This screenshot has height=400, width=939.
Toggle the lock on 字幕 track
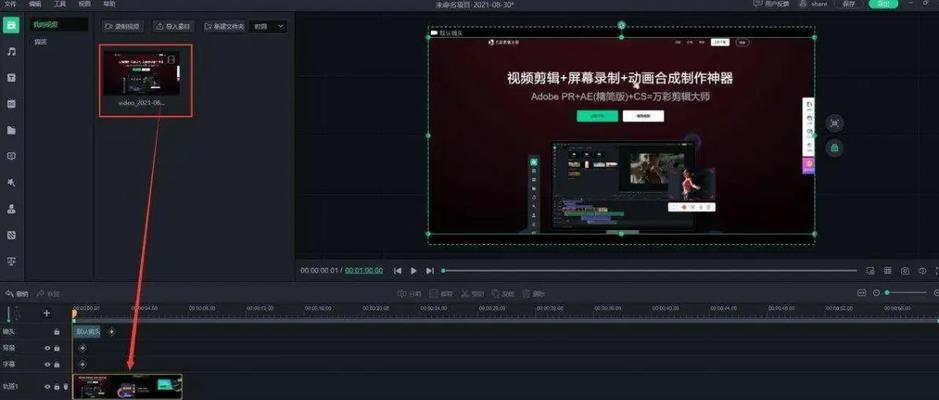[x=57, y=364]
